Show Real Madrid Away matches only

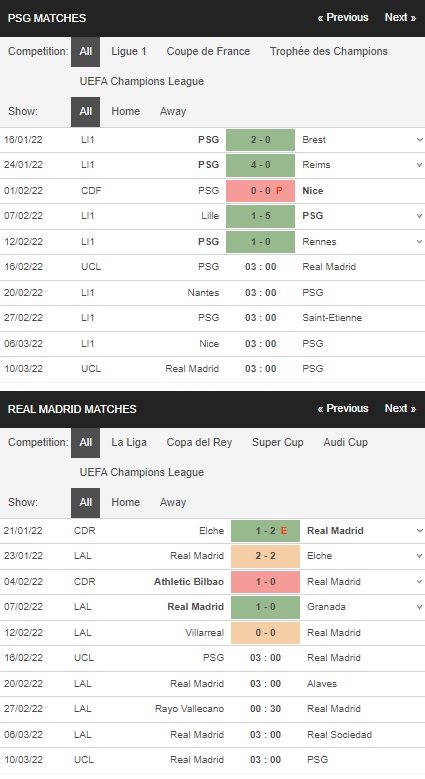click(172, 502)
